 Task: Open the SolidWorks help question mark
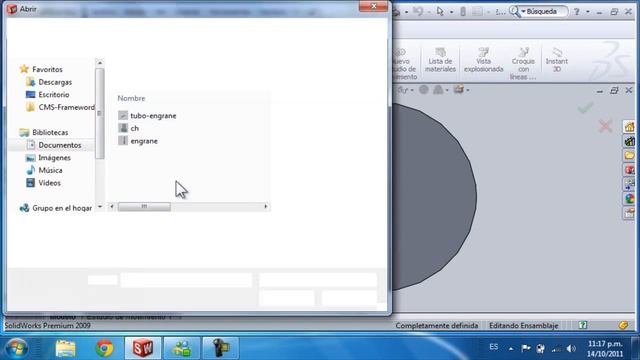pyautogui.click(x=576, y=12)
